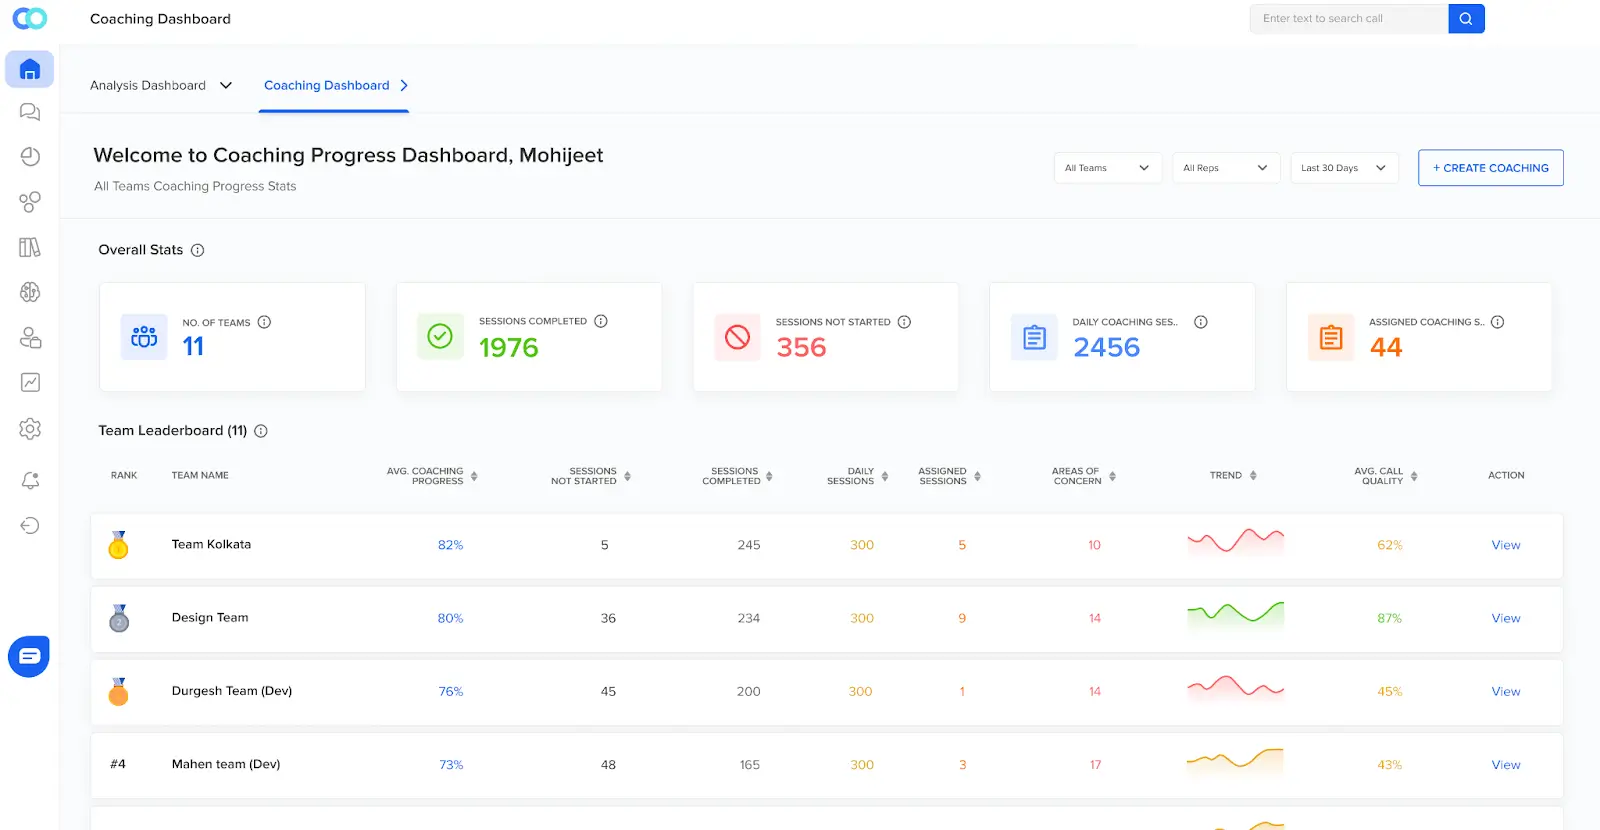This screenshot has width=1600, height=830.
Task: Open the blue chat support bubble
Action: (29, 657)
